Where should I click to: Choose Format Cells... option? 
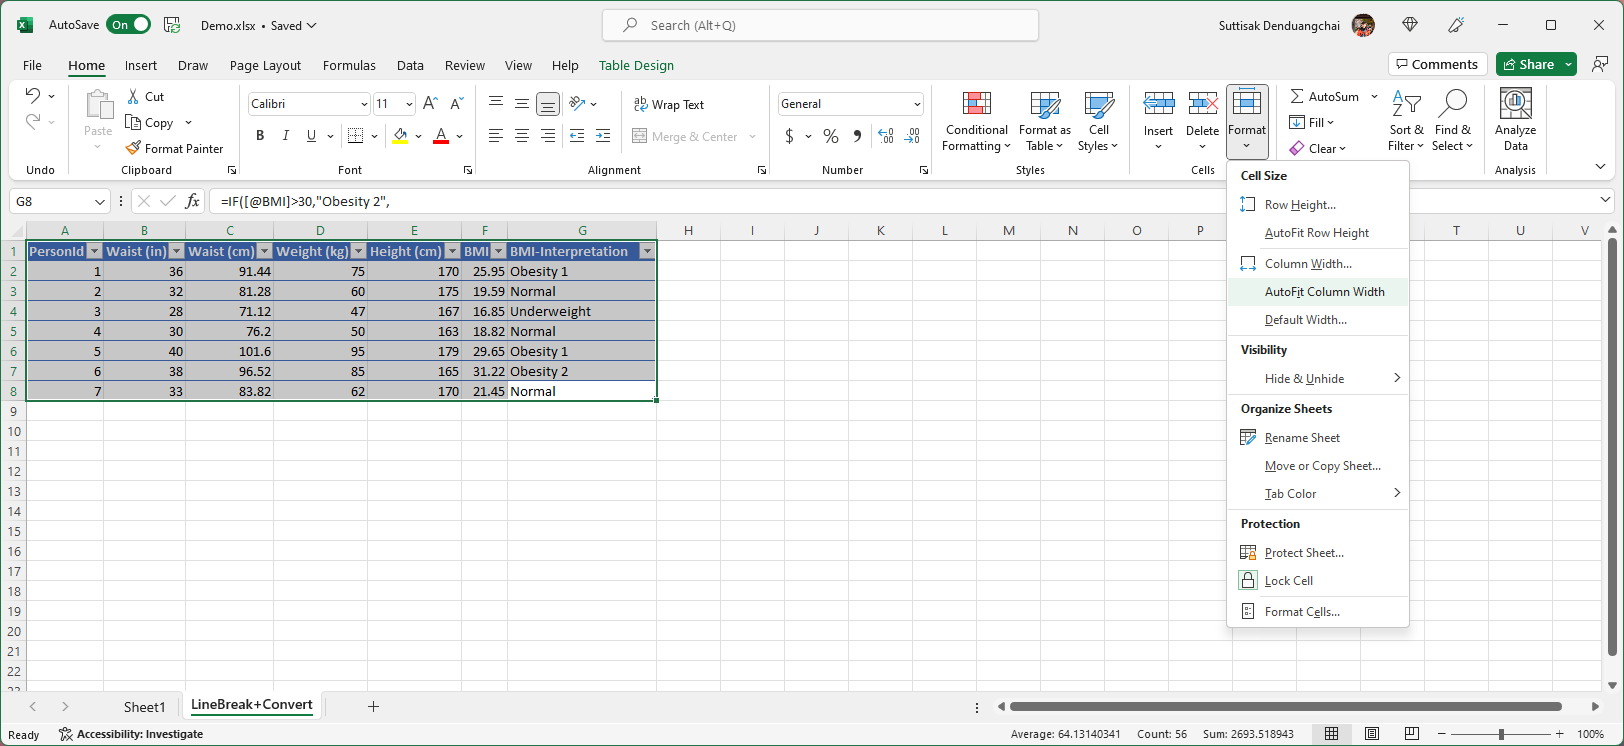(x=1318, y=612)
